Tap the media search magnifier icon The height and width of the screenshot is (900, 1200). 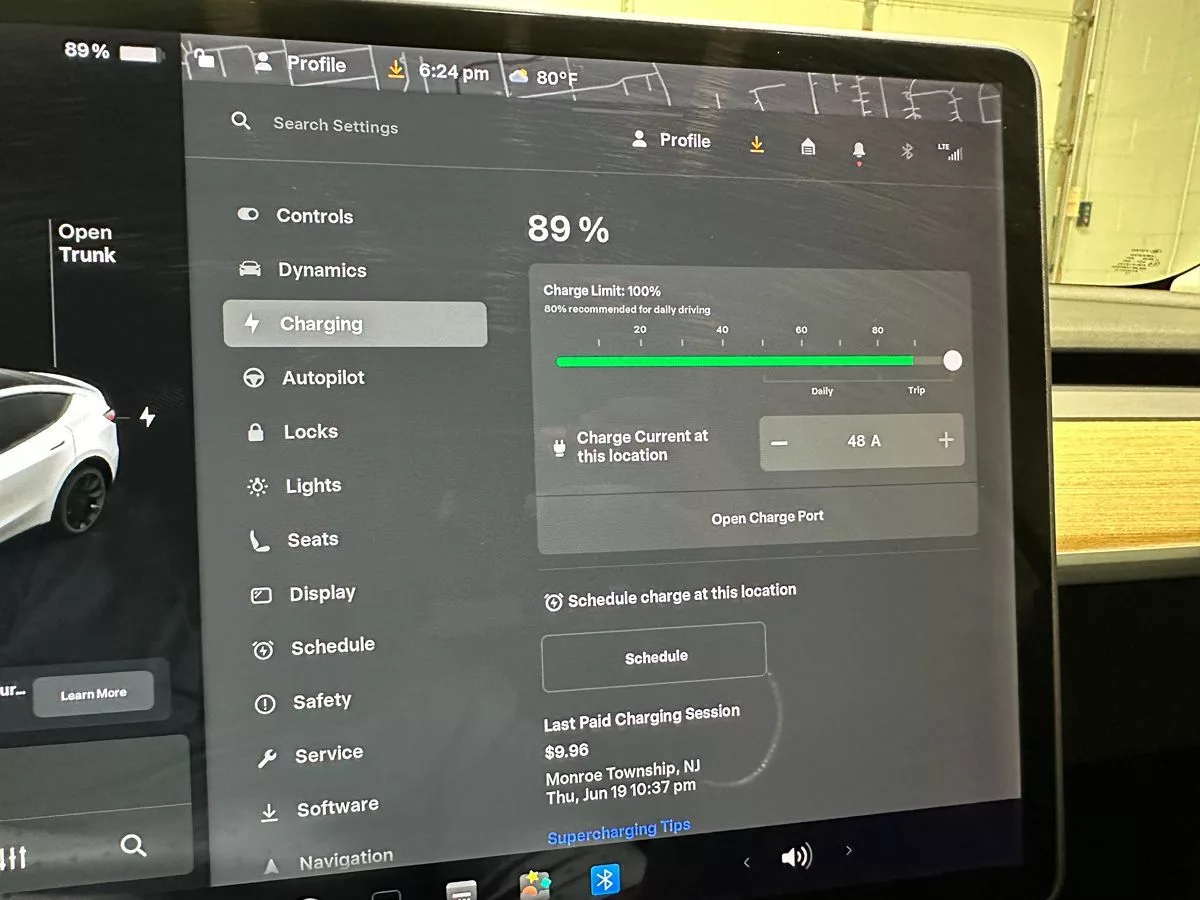[x=133, y=846]
